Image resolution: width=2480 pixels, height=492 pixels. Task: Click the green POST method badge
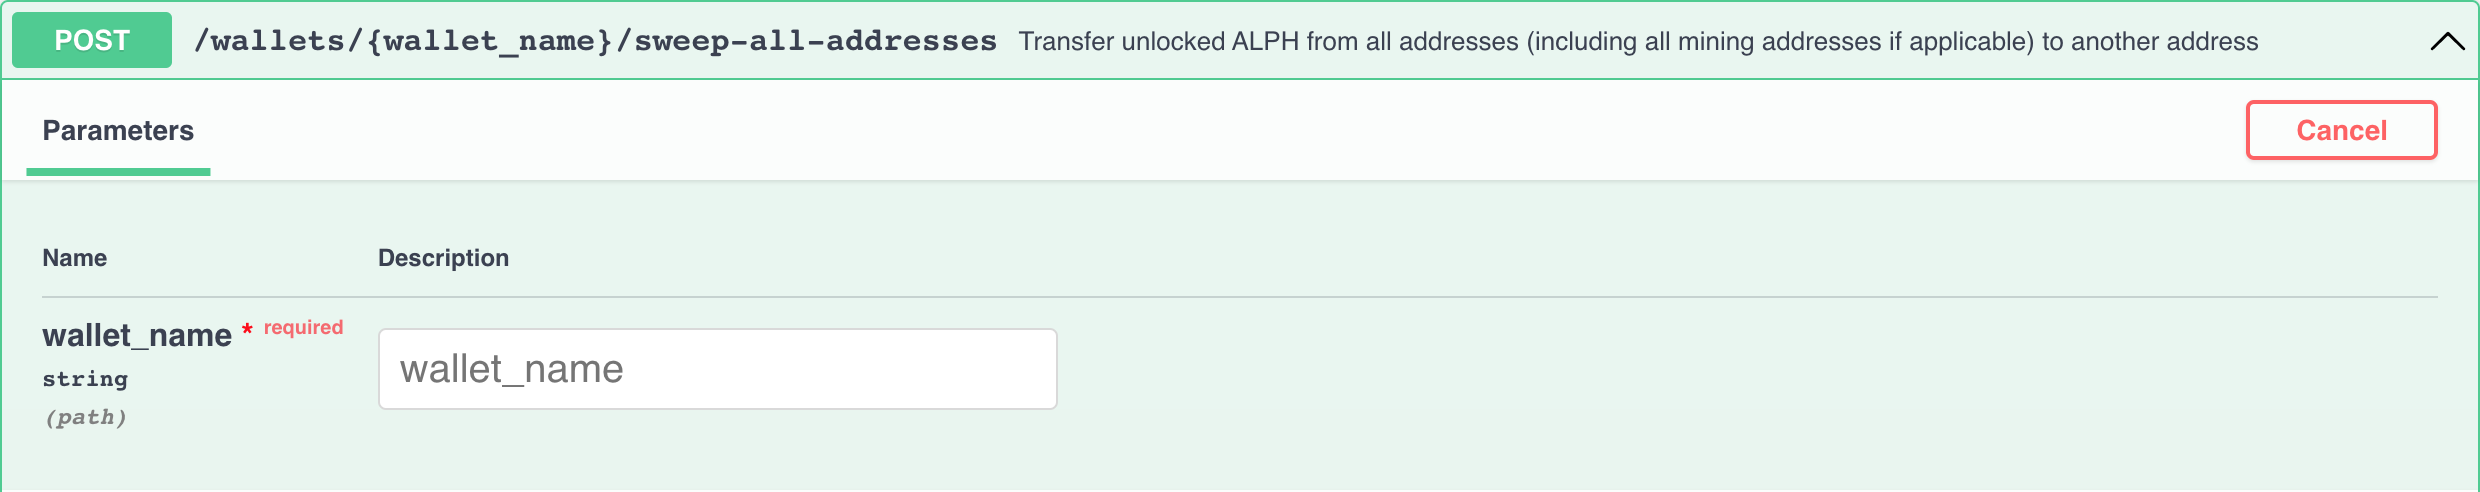[92, 40]
